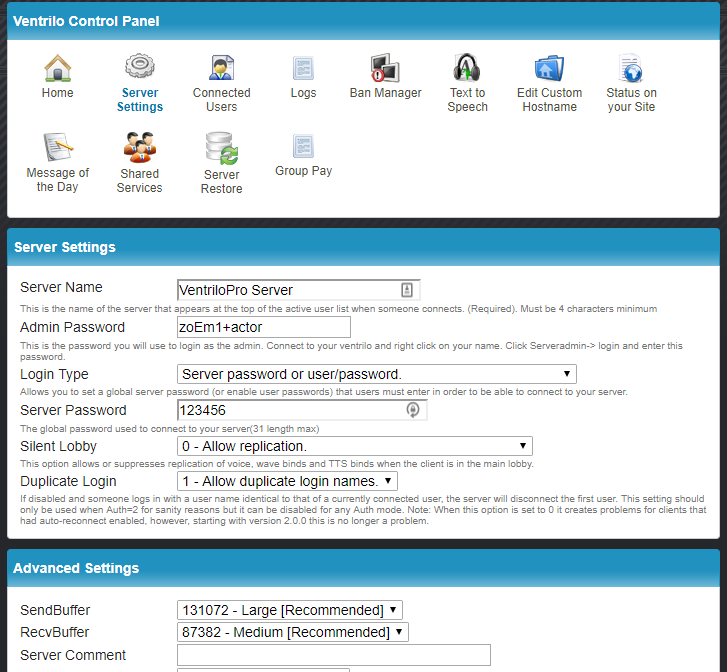Expand the Silent Lobby dropdown
Image resolution: width=727 pixels, height=672 pixels.
355,446
